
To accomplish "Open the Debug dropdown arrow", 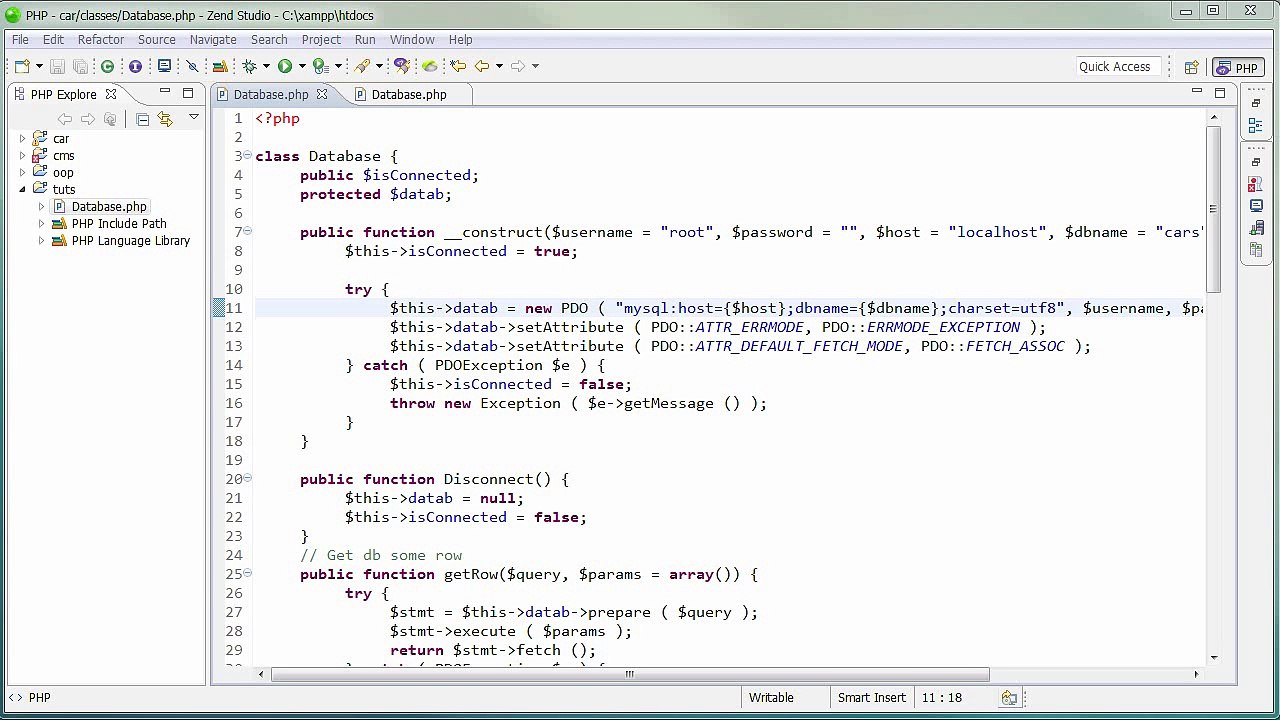I will [266, 67].
